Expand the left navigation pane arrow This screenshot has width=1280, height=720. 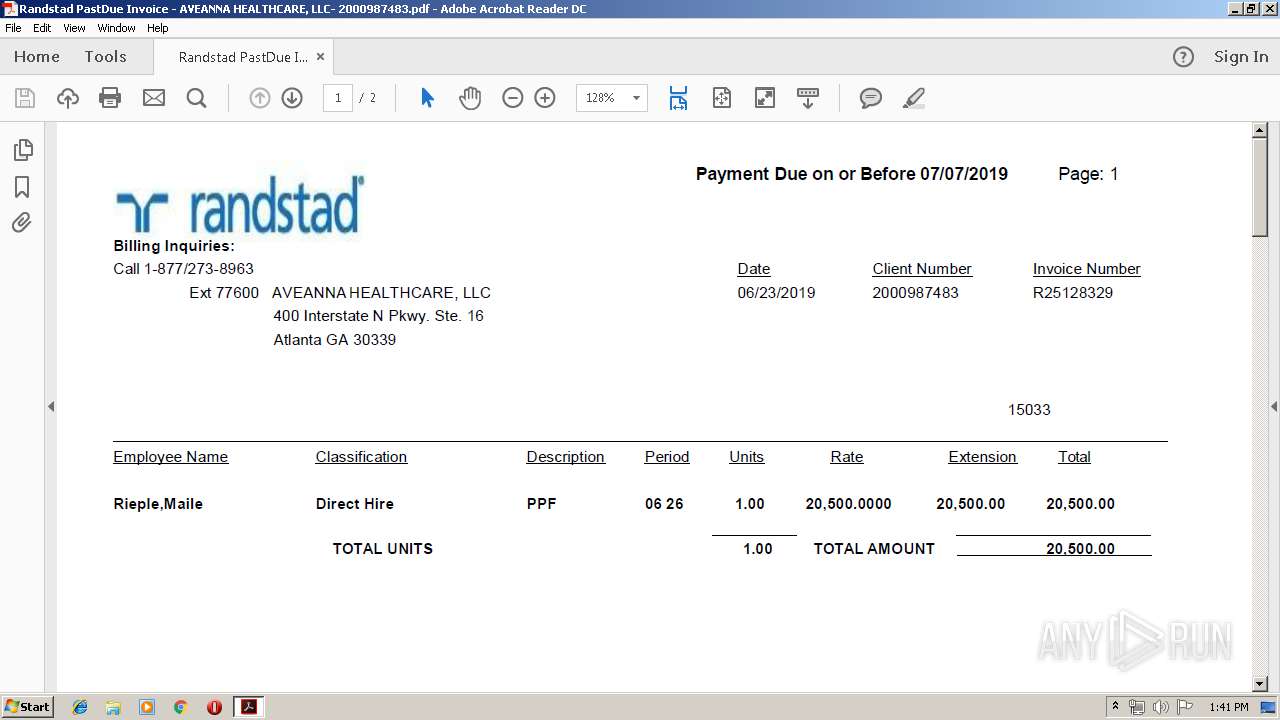(x=51, y=406)
